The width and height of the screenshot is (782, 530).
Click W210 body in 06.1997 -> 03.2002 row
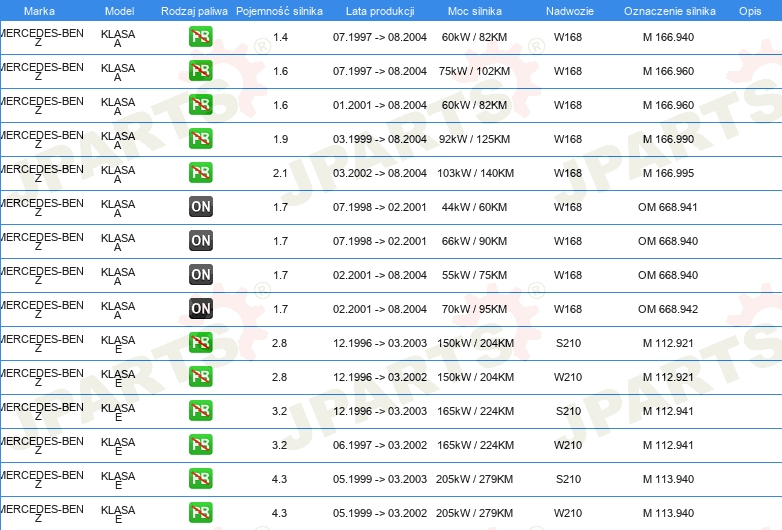click(x=568, y=445)
